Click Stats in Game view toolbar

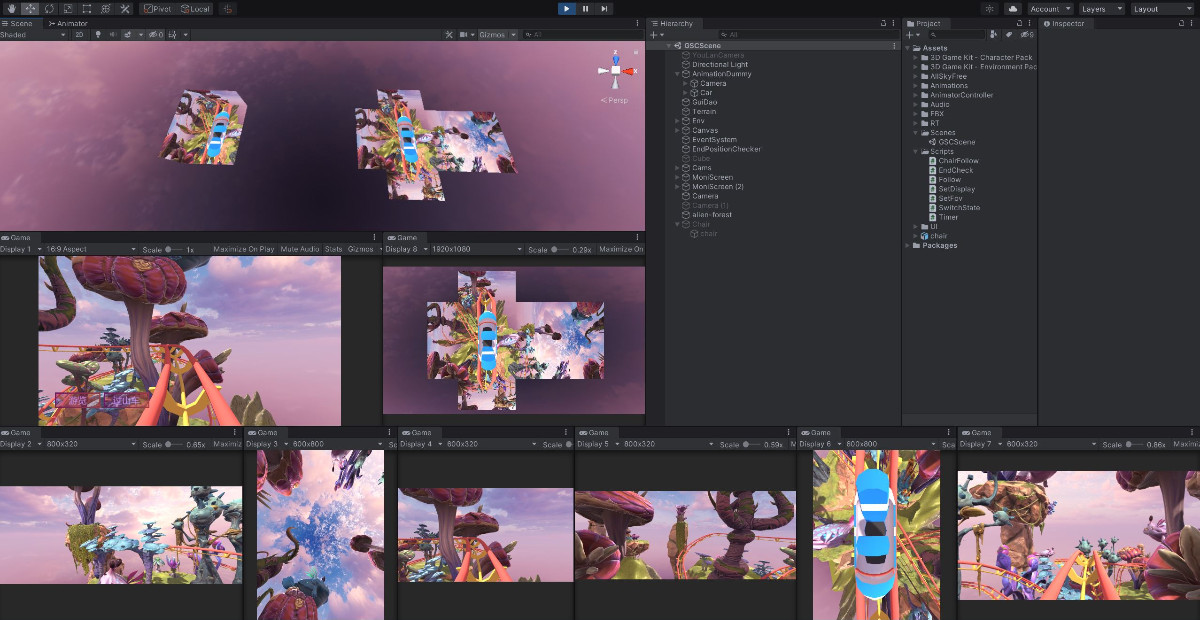333,249
